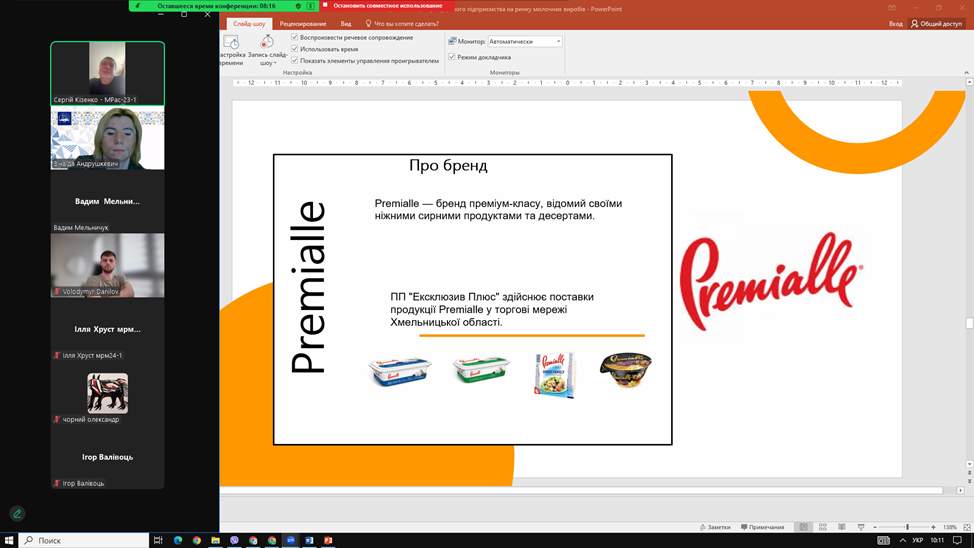Open the Windows Start menu

[9, 540]
